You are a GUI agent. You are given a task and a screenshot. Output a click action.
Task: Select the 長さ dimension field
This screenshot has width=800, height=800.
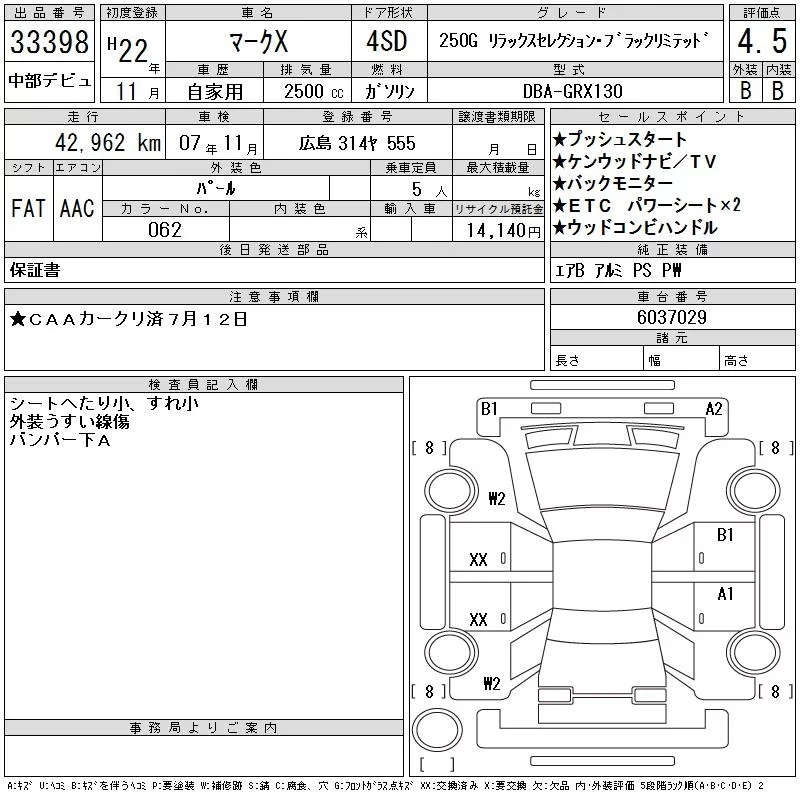click(597, 360)
